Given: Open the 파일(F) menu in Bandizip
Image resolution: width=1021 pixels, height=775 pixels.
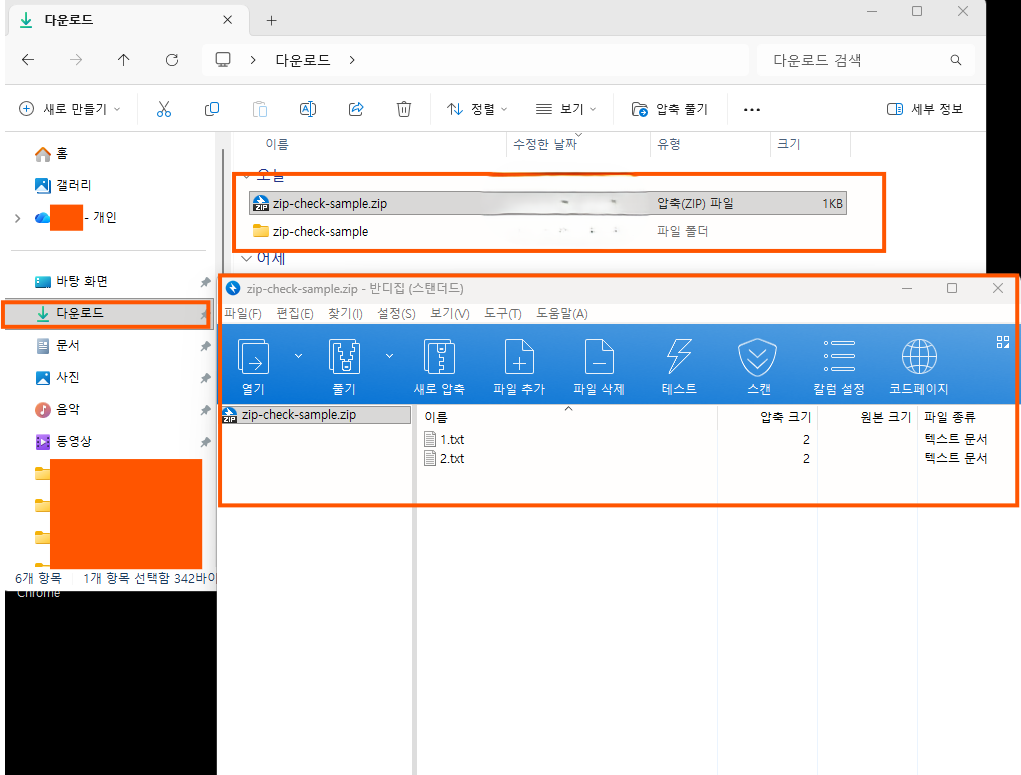Looking at the screenshot, I should [243, 313].
